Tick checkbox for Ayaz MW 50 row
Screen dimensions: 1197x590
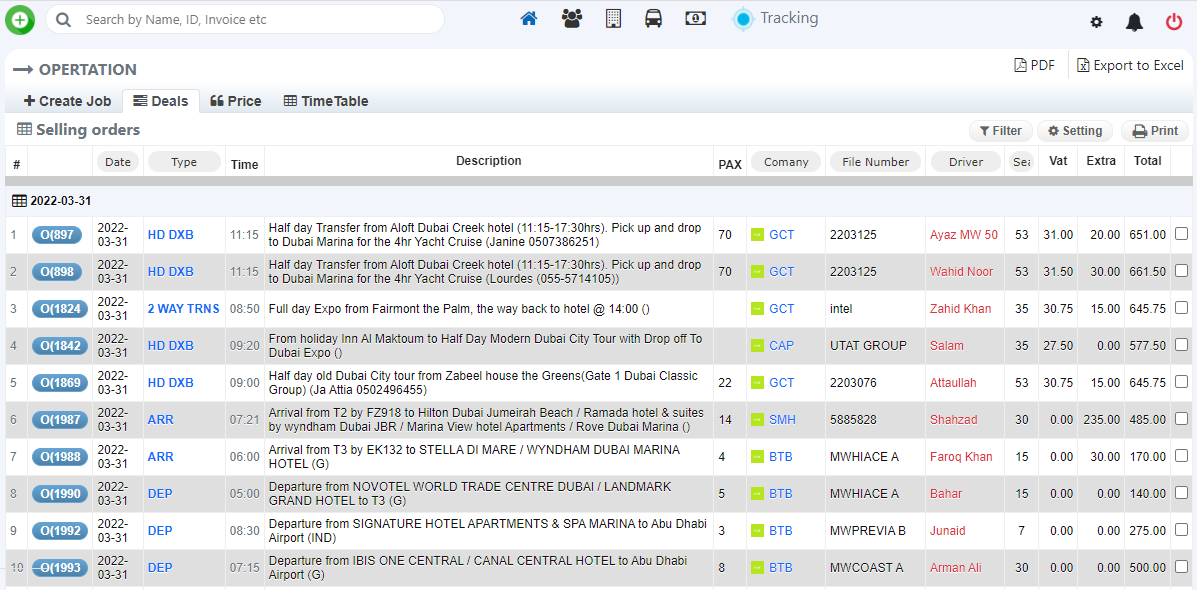pos(1181,234)
